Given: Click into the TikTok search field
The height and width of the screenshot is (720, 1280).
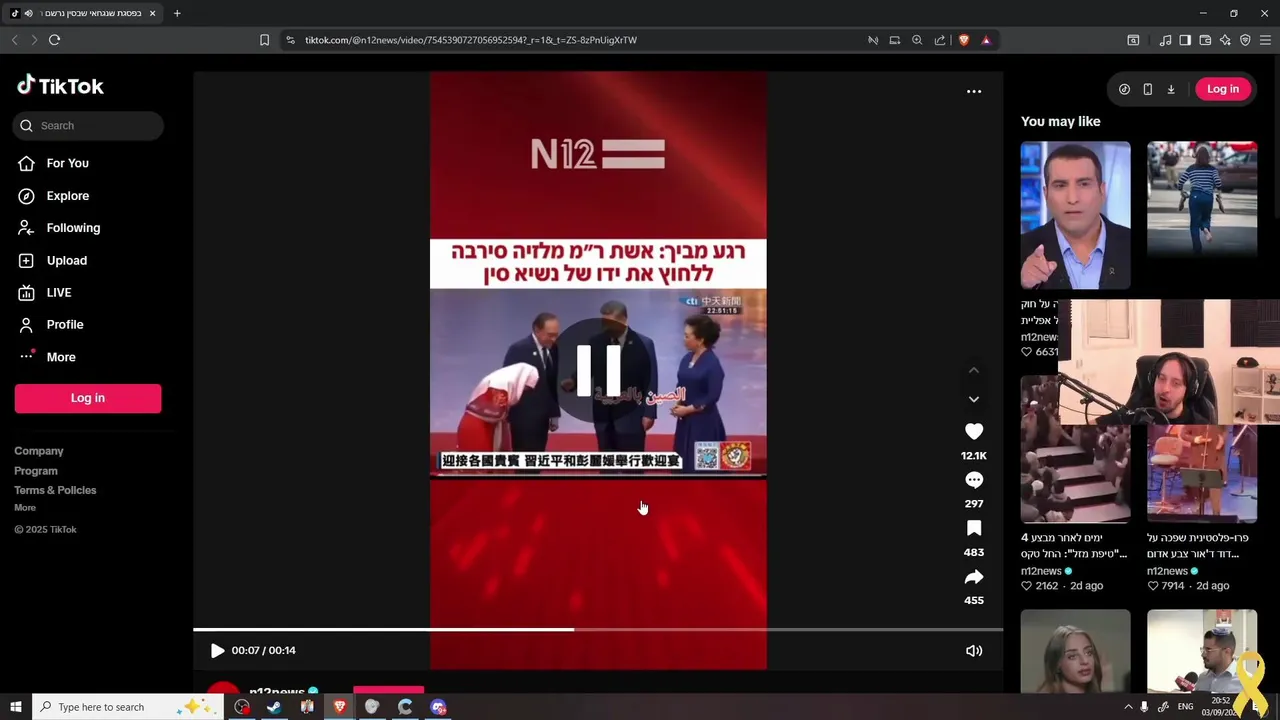Looking at the screenshot, I should pos(88,125).
